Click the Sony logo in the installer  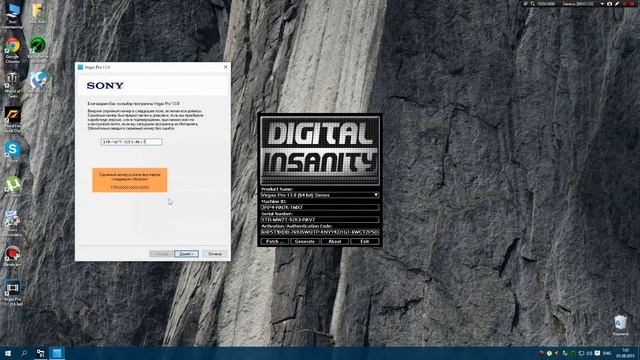pos(105,85)
